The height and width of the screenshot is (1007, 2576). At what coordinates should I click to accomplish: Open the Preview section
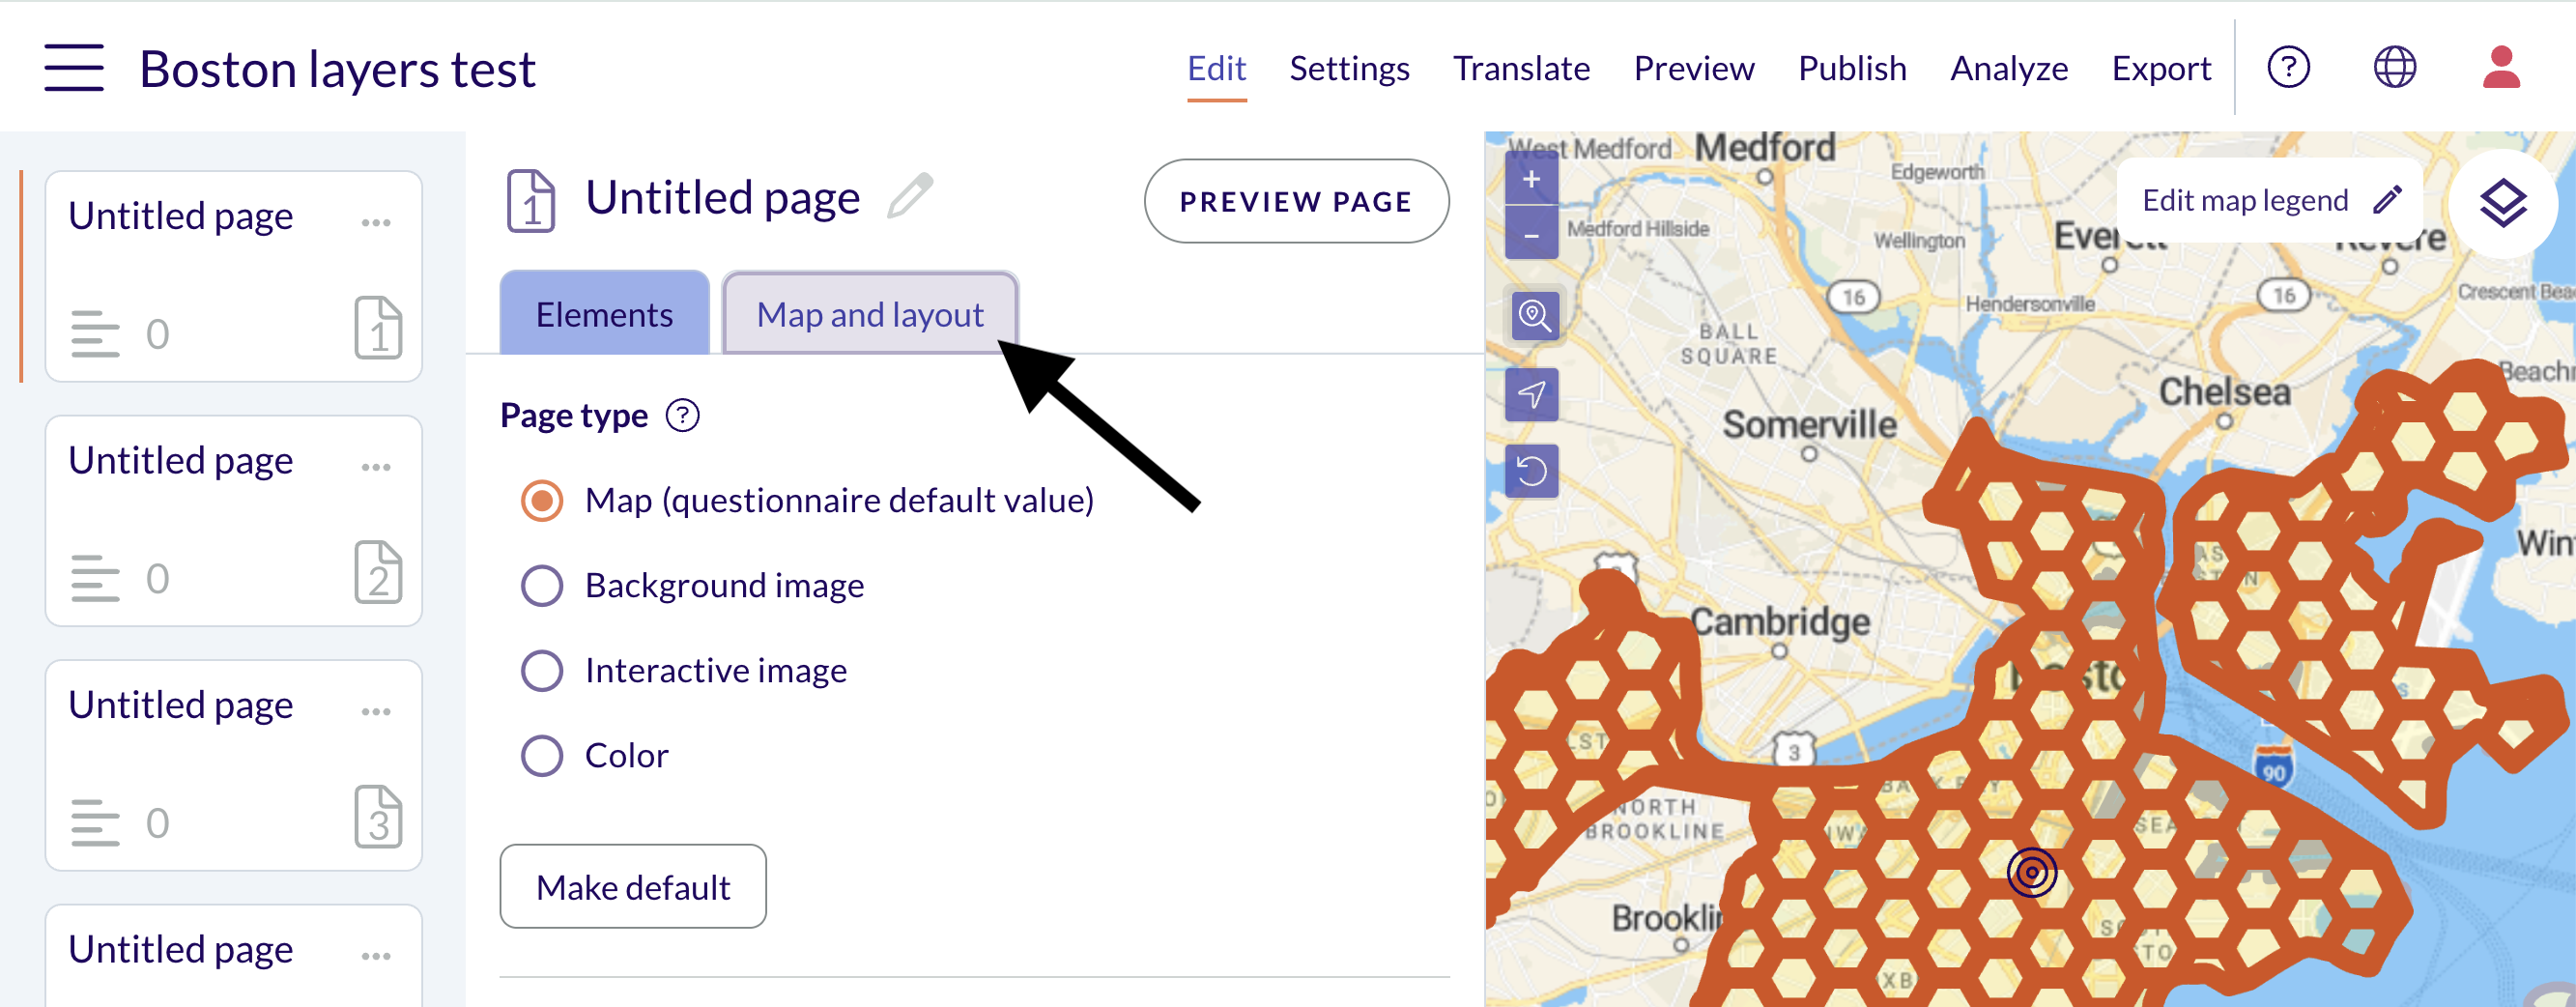(1694, 68)
